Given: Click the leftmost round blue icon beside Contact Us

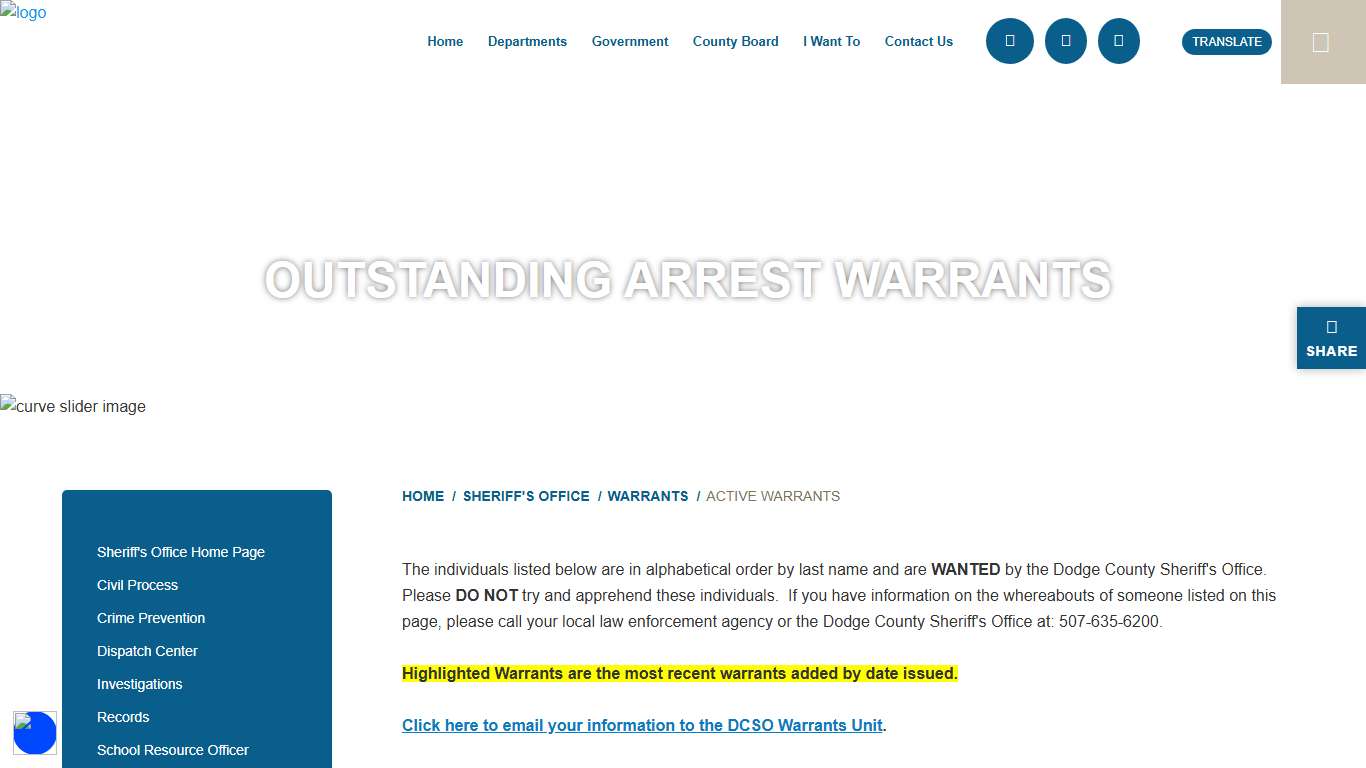Looking at the screenshot, I should point(1009,41).
